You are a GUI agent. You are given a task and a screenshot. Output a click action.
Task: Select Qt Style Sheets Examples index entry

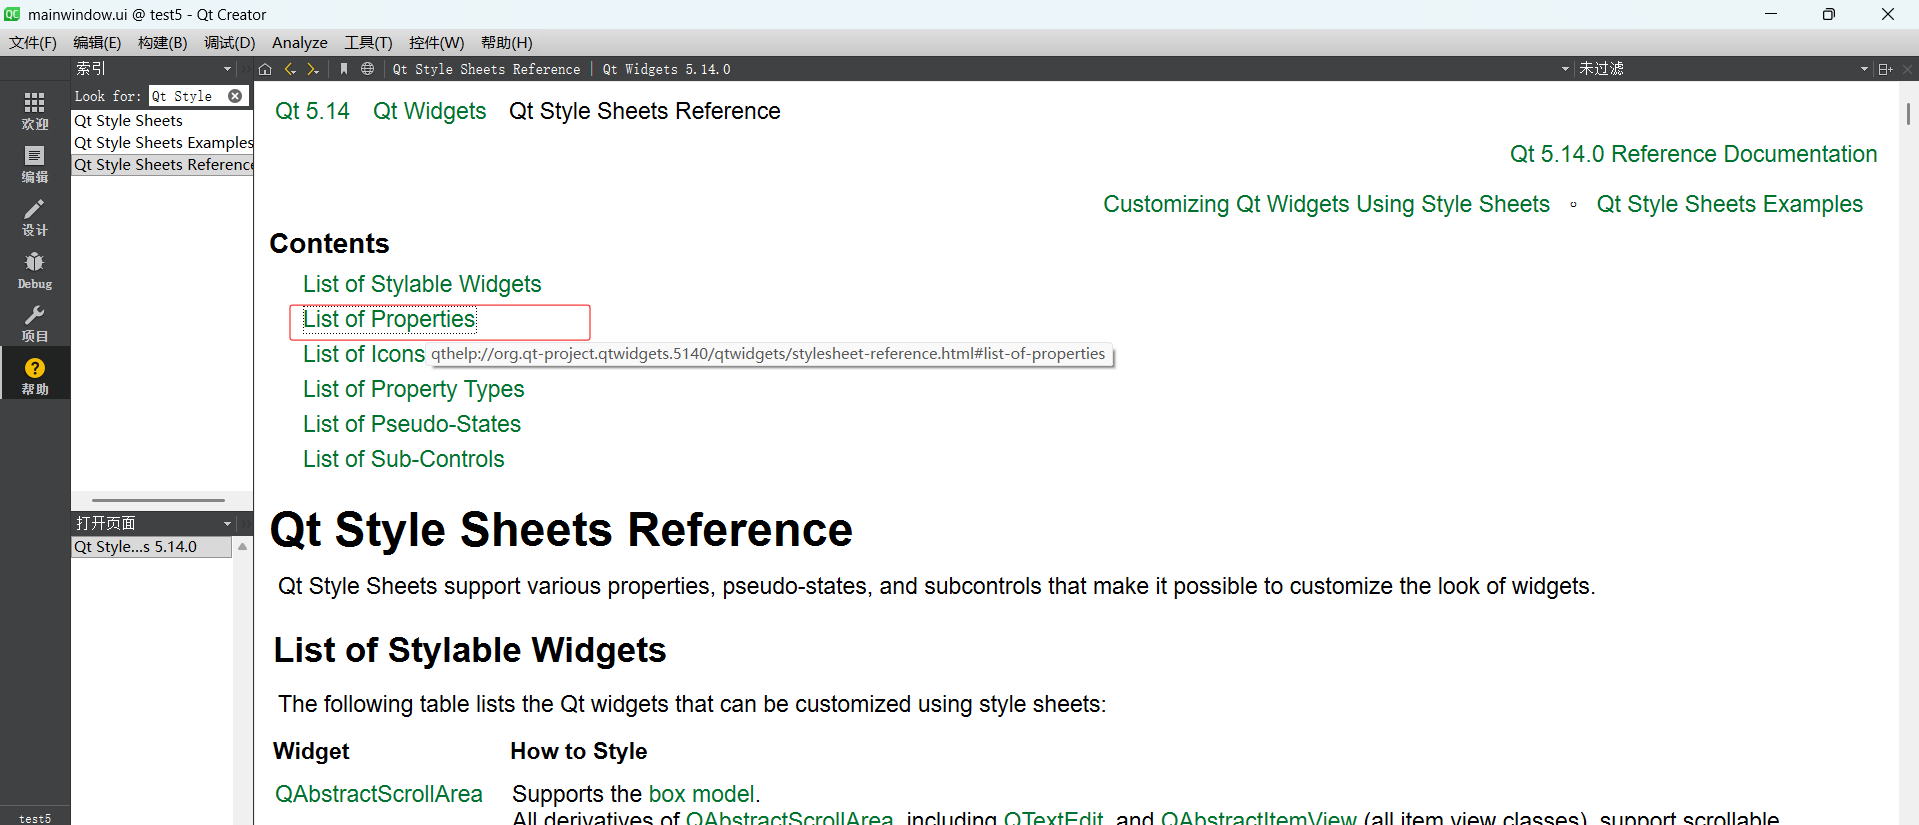162,143
